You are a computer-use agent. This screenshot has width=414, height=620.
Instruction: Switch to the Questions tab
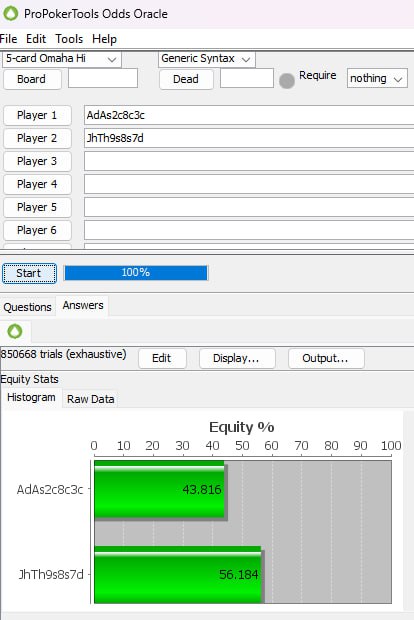[x=27, y=307]
